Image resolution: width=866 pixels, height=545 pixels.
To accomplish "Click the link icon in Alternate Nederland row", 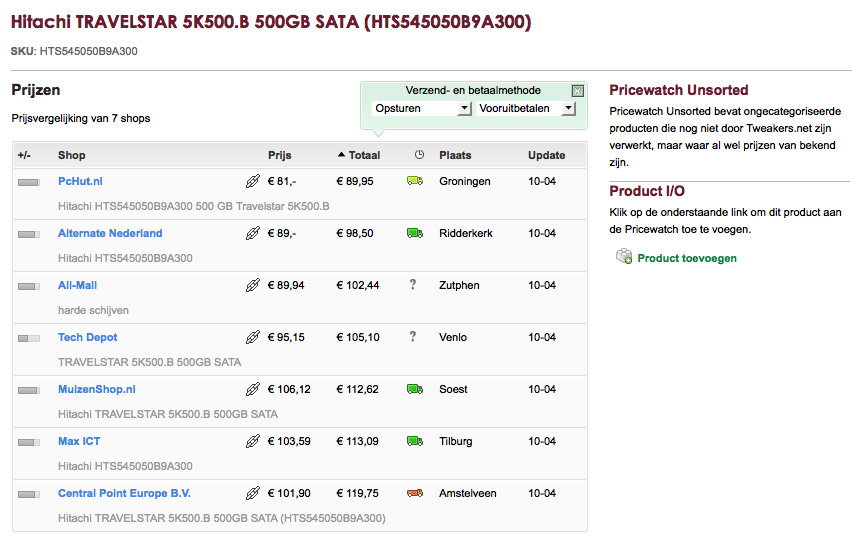I will pos(252,233).
